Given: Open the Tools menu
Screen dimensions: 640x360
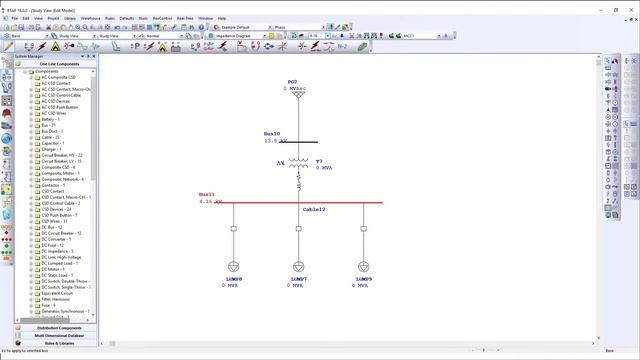Looking at the screenshot, I should 143,18.
